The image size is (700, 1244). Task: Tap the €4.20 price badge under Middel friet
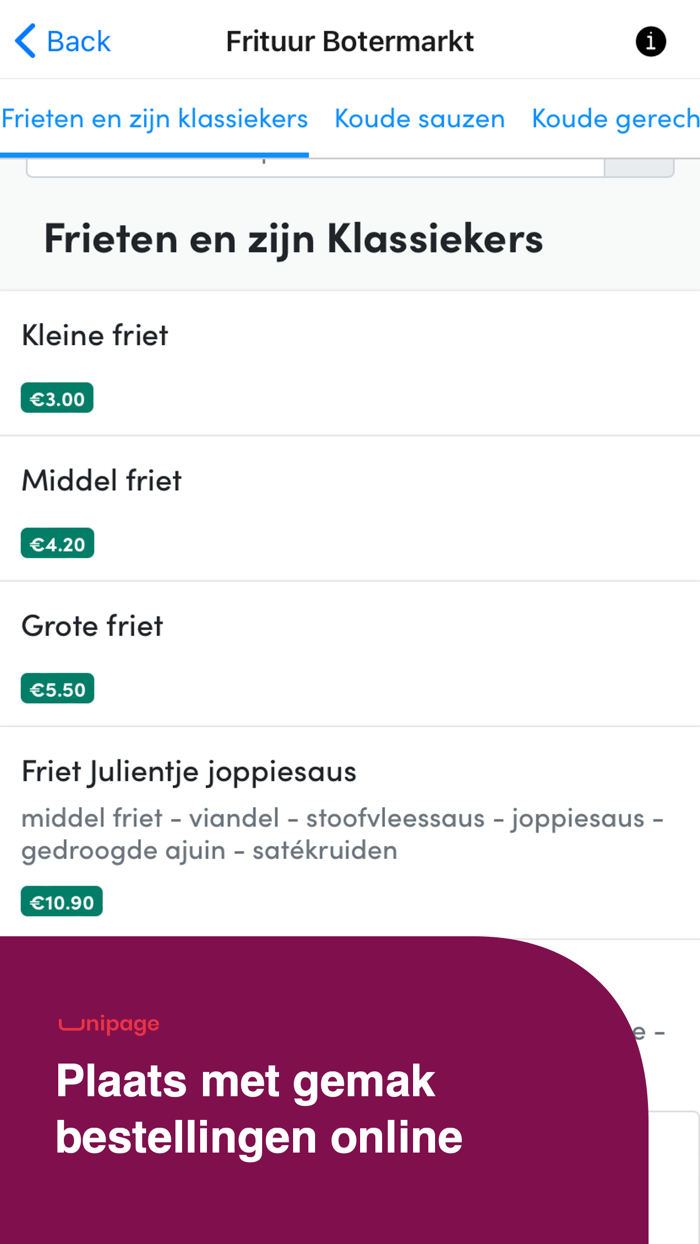point(57,542)
